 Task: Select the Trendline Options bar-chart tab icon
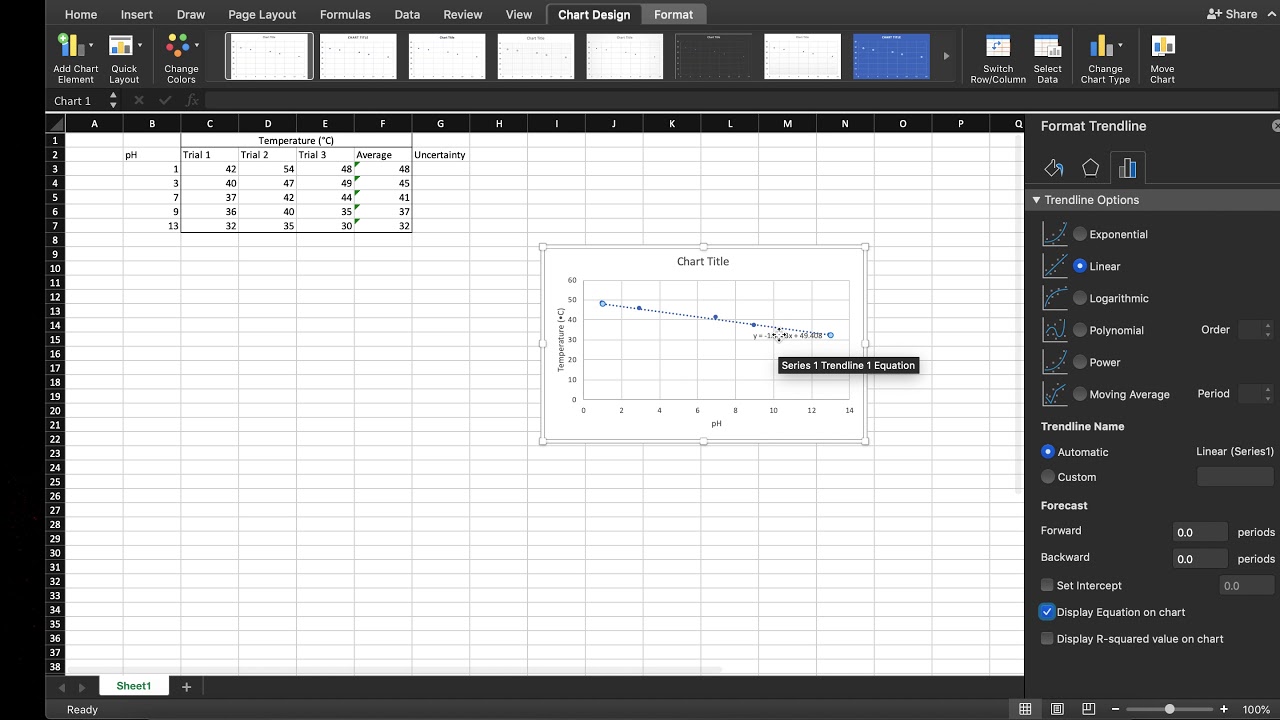1127,168
